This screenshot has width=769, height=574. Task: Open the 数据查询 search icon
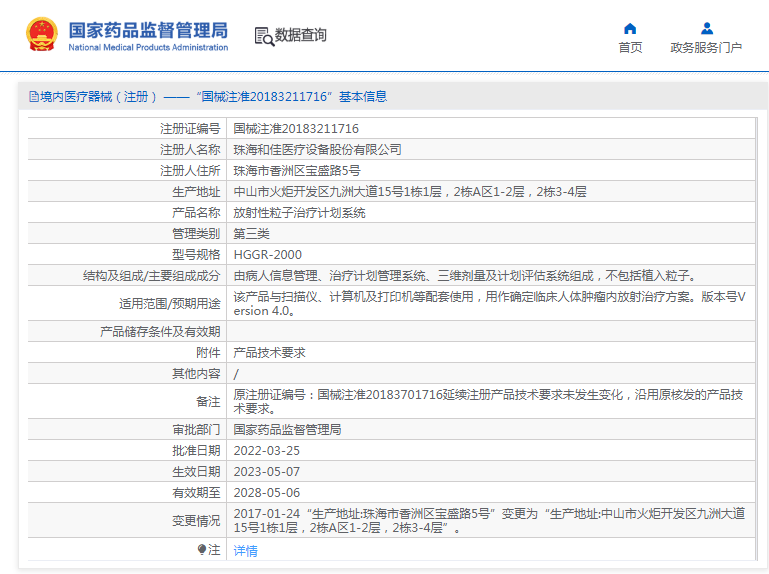click(x=264, y=36)
